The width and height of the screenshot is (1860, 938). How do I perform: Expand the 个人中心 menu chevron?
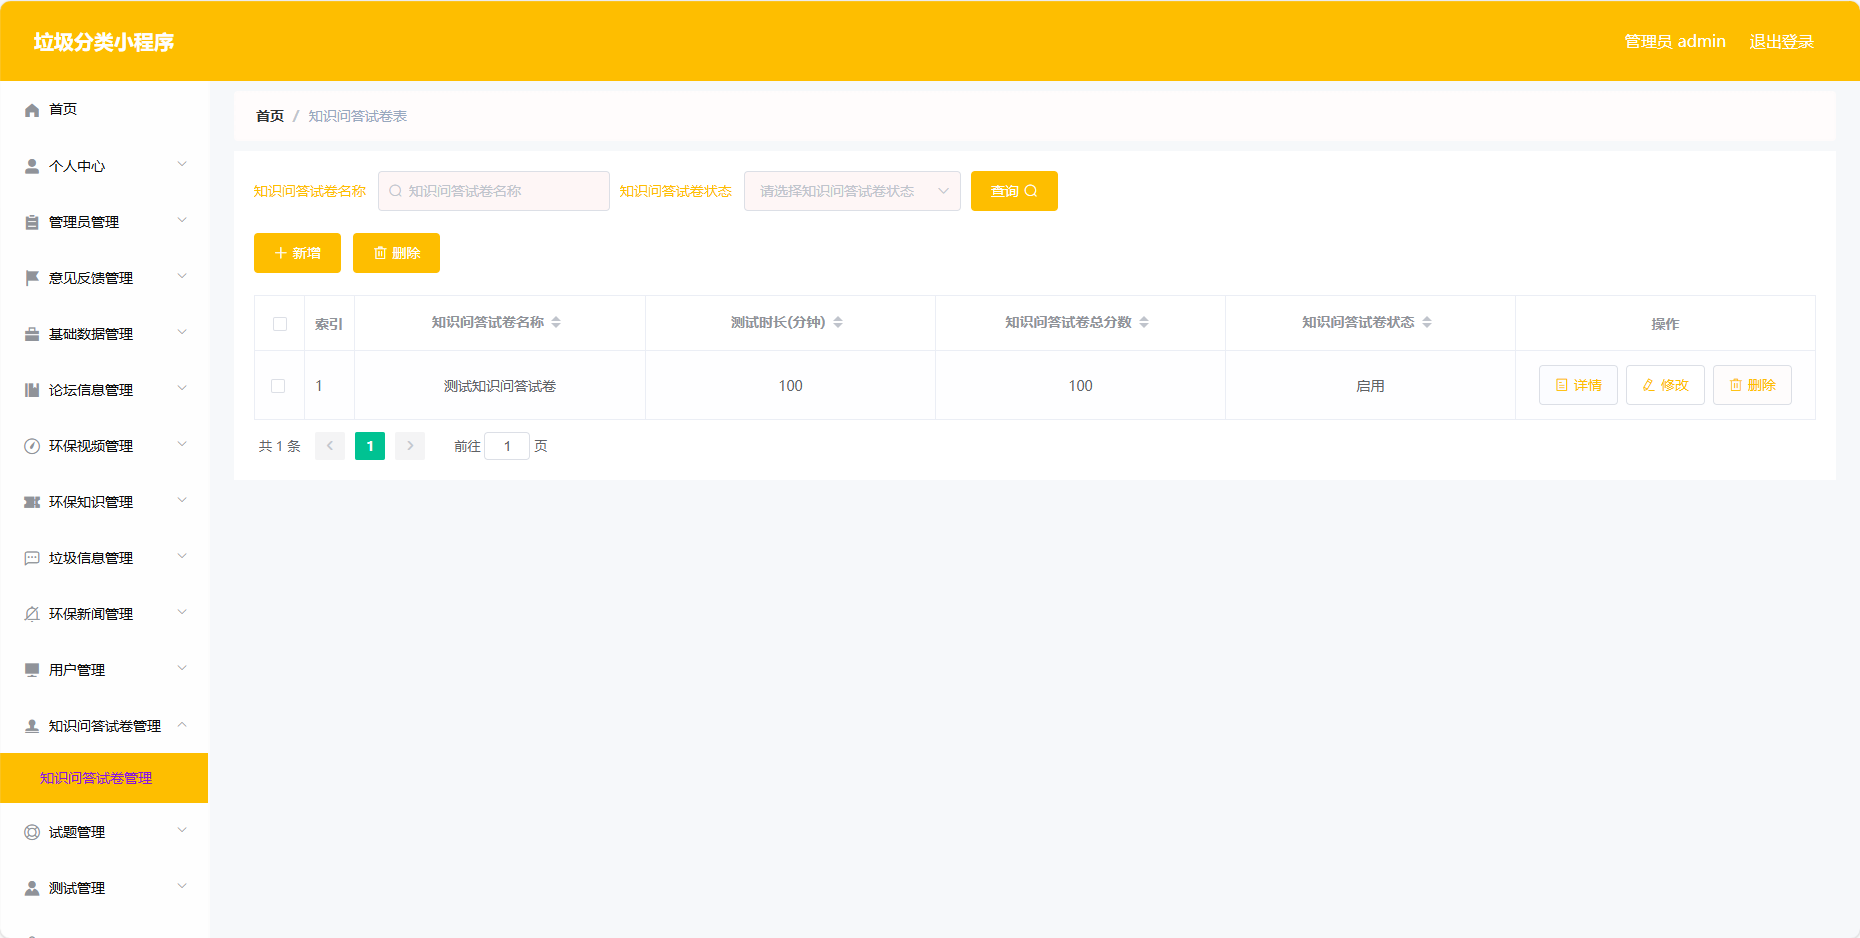pyautogui.click(x=182, y=164)
